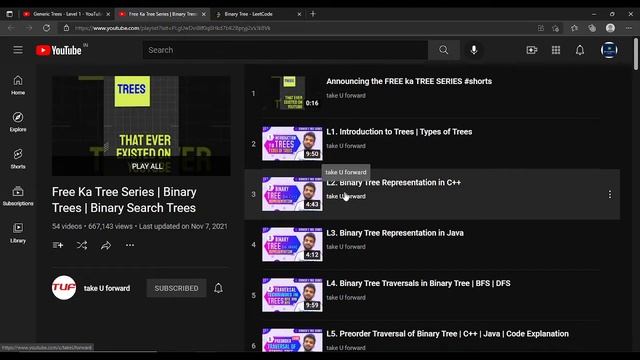The height and width of the screenshot is (360, 640).
Task: Click the SUBSCRIBED button
Action: pyautogui.click(x=176, y=288)
